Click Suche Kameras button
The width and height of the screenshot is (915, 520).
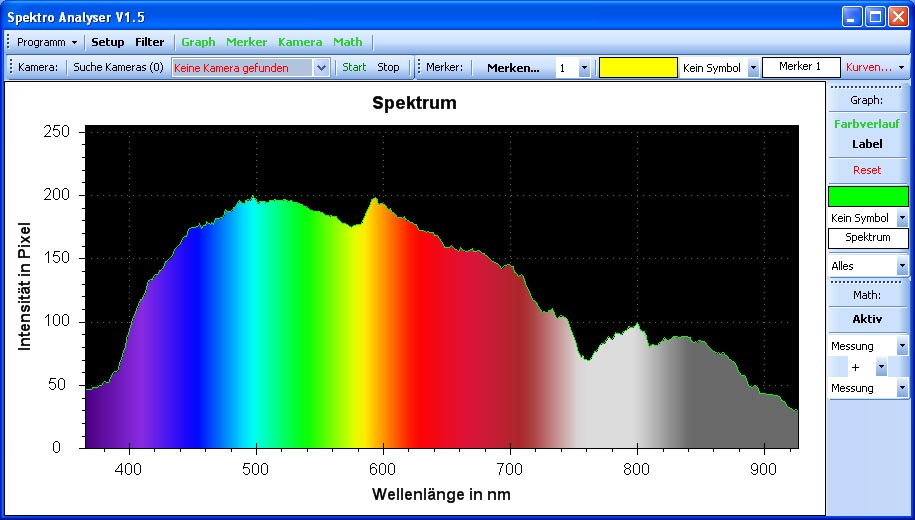[x=118, y=68]
